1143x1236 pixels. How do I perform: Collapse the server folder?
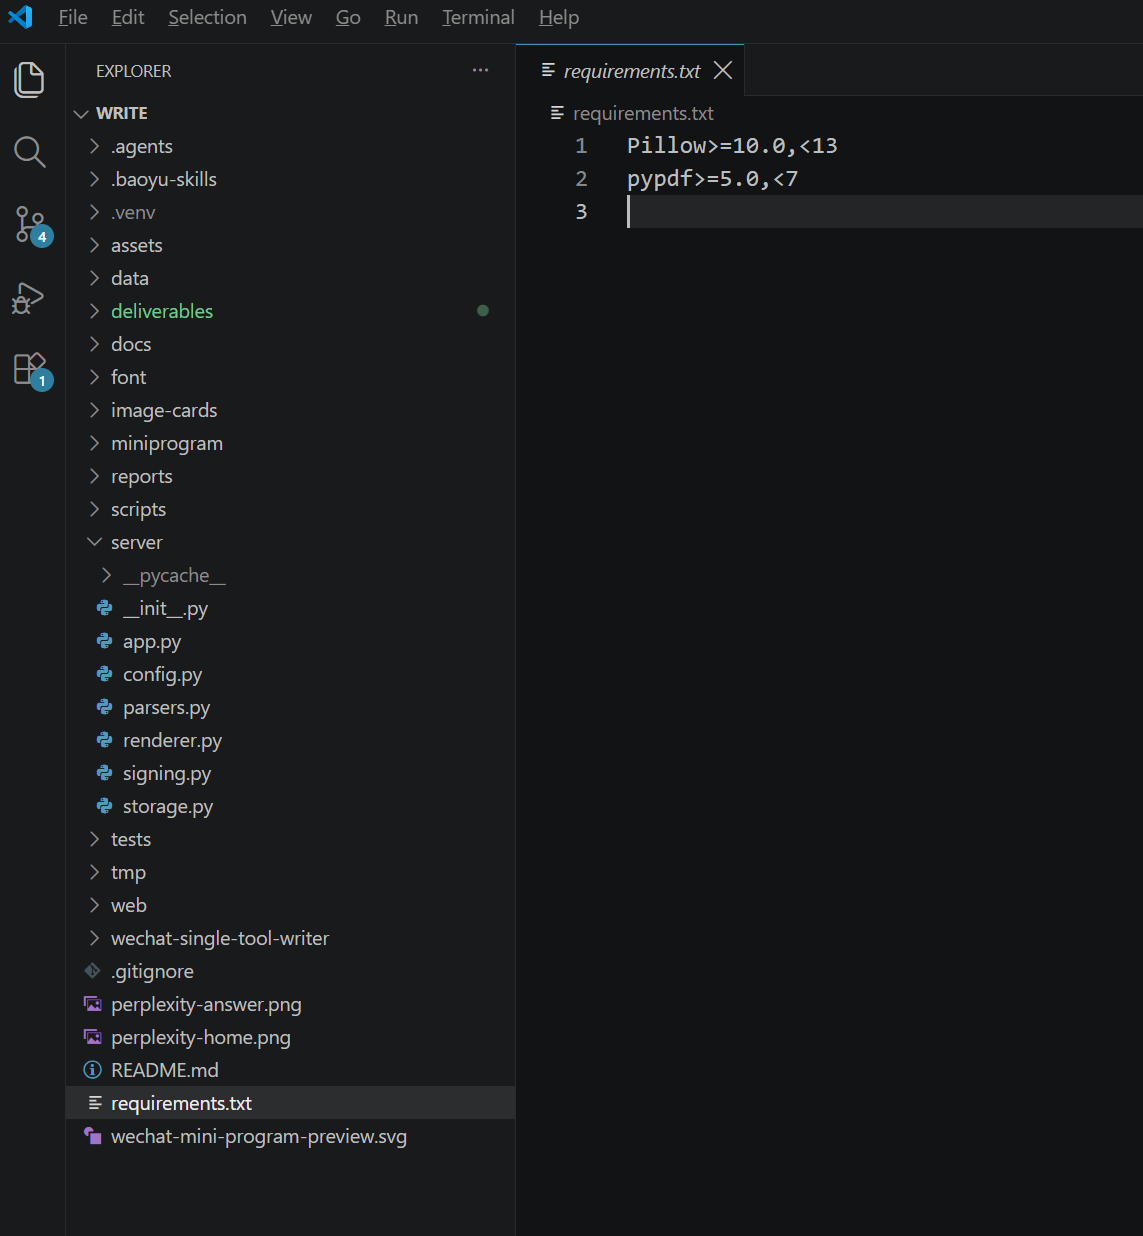coord(290,542)
